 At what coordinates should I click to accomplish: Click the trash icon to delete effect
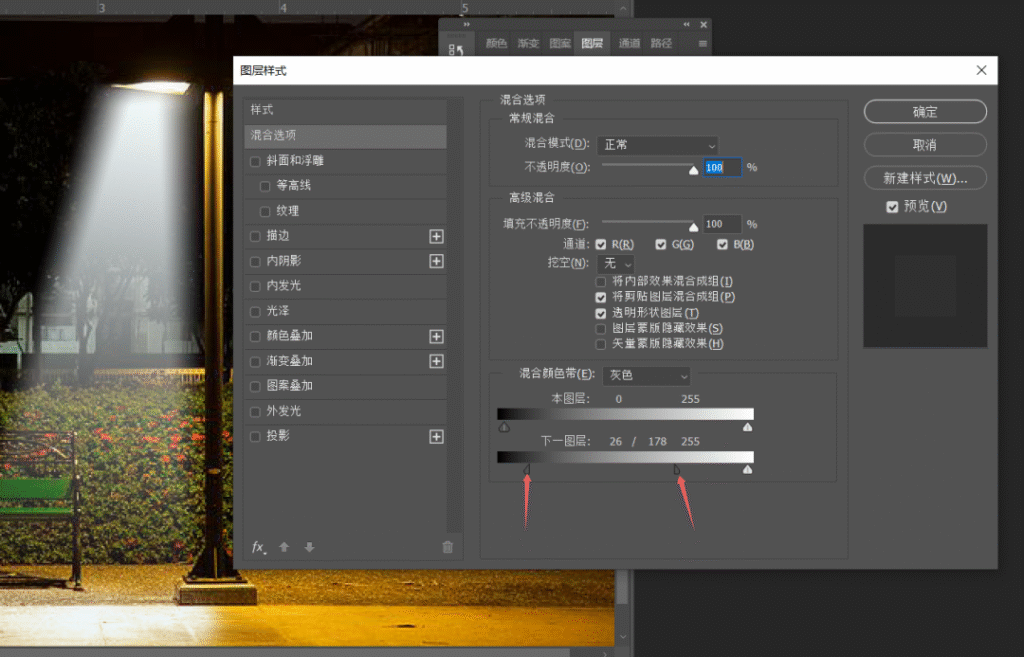447,547
